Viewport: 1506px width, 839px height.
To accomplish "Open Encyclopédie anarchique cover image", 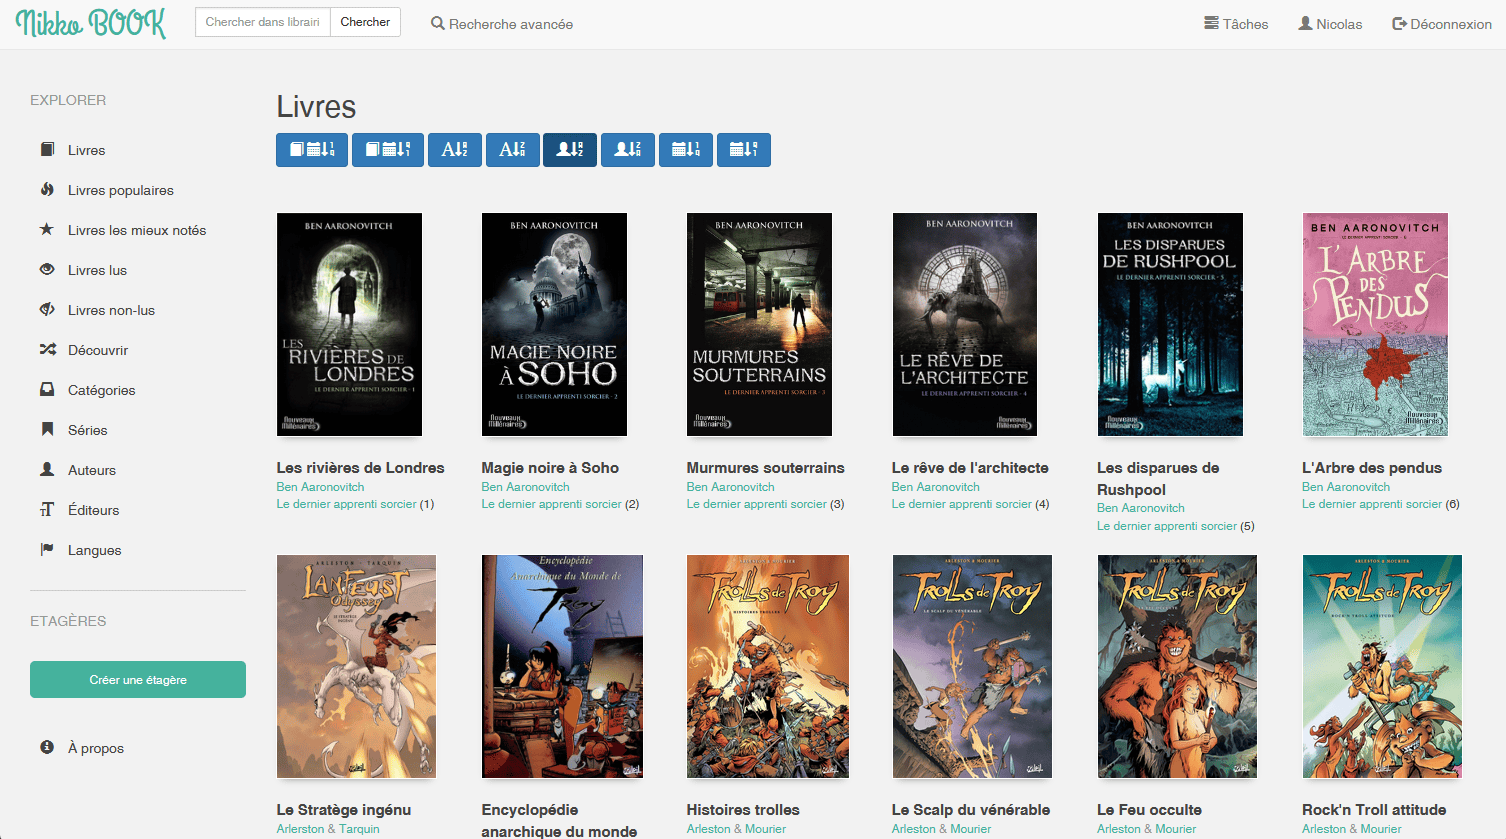I will tap(562, 667).
